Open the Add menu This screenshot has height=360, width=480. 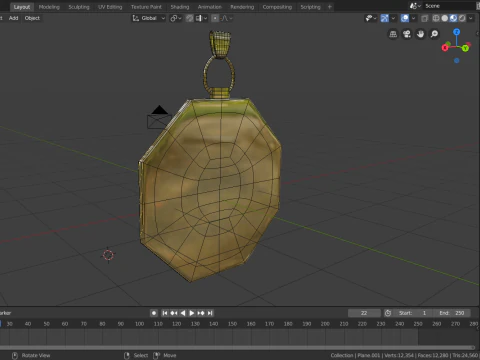(x=13, y=18)
